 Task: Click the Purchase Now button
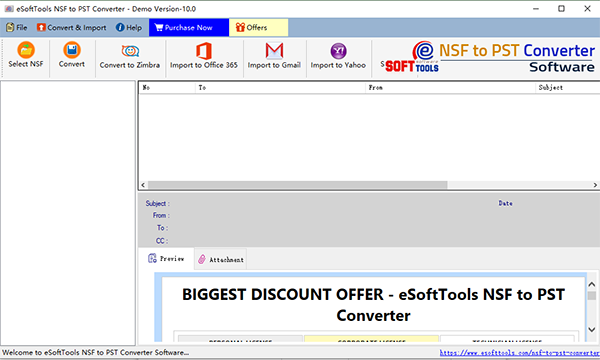(x=189, y=28)
